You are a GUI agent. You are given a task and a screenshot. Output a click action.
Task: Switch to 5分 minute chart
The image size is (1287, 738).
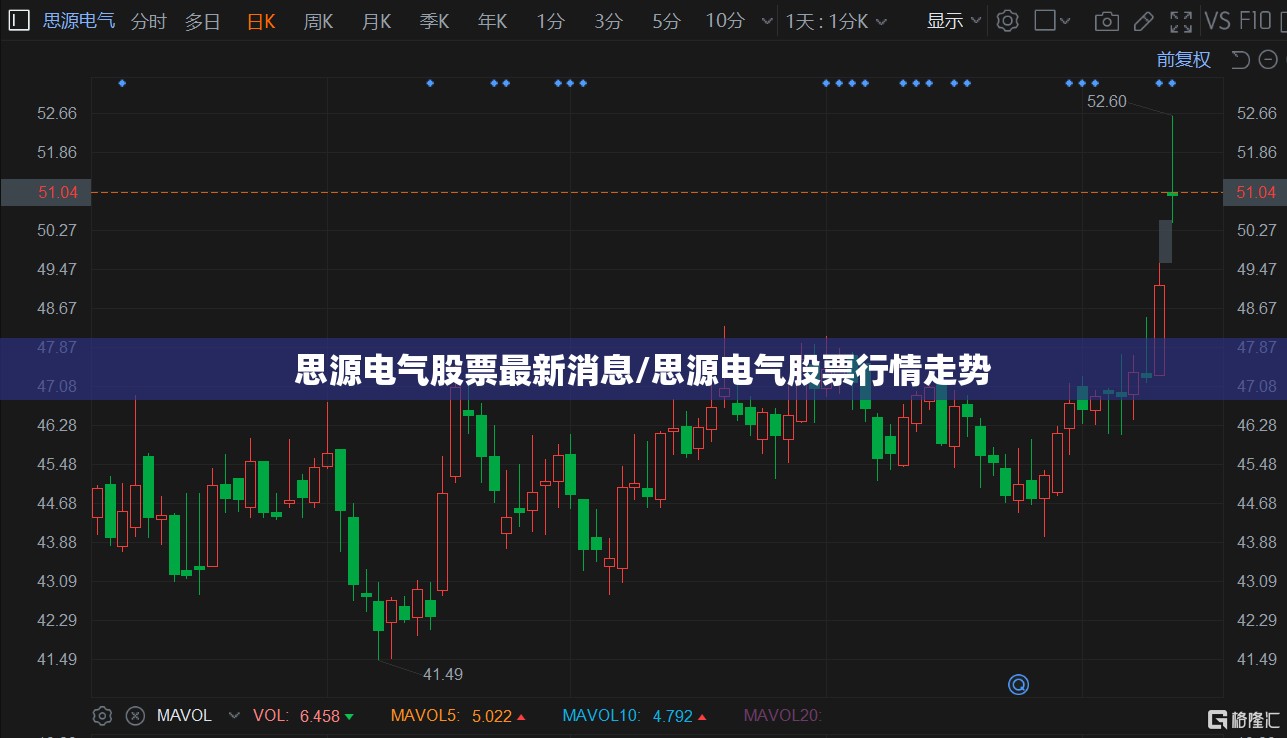(x=666, y=20)
